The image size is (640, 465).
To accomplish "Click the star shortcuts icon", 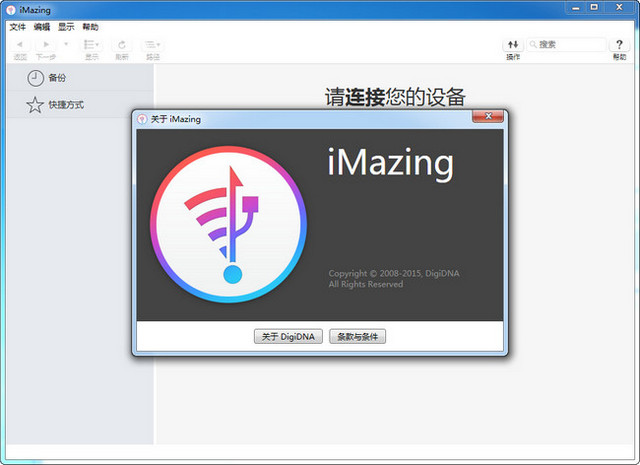I will [x=35, y=105].
